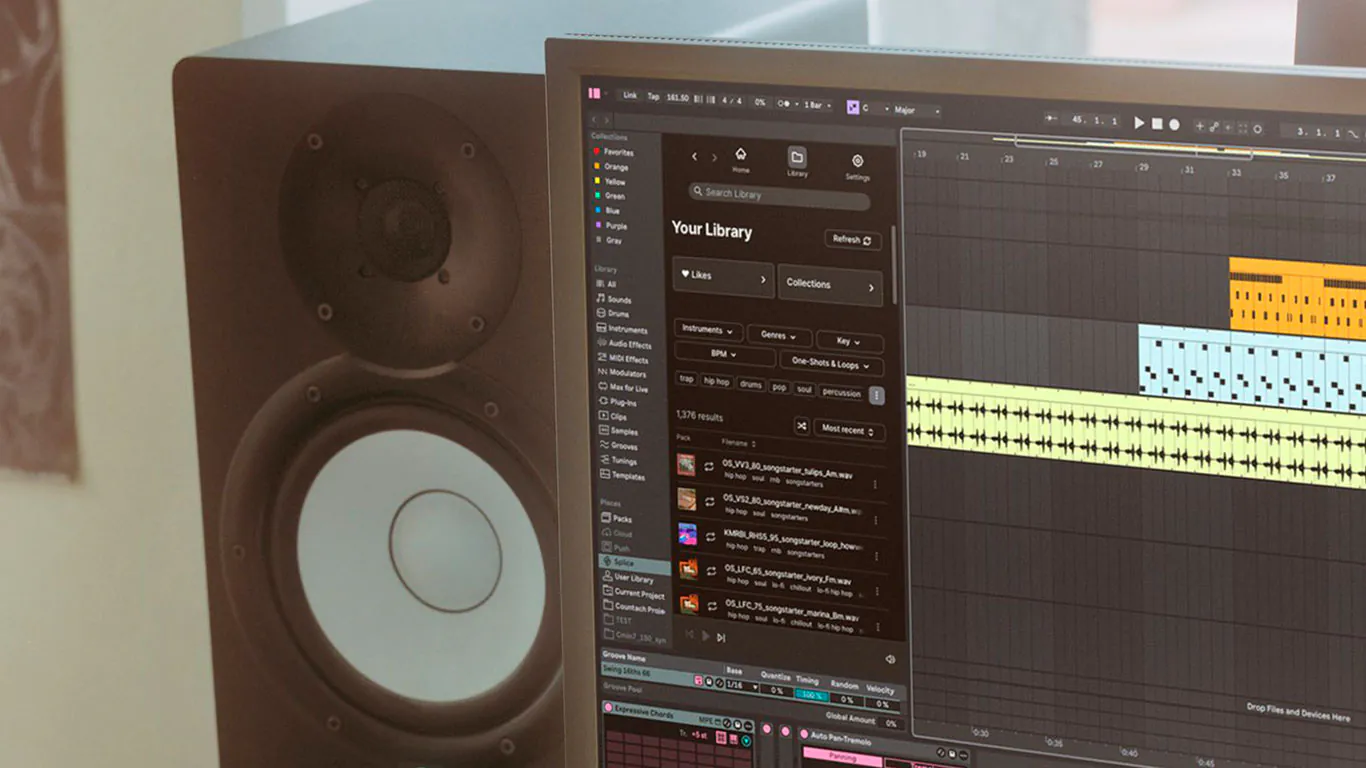Change the Most recent sort order
This screenshot has height=768, width=1366.
847,430
